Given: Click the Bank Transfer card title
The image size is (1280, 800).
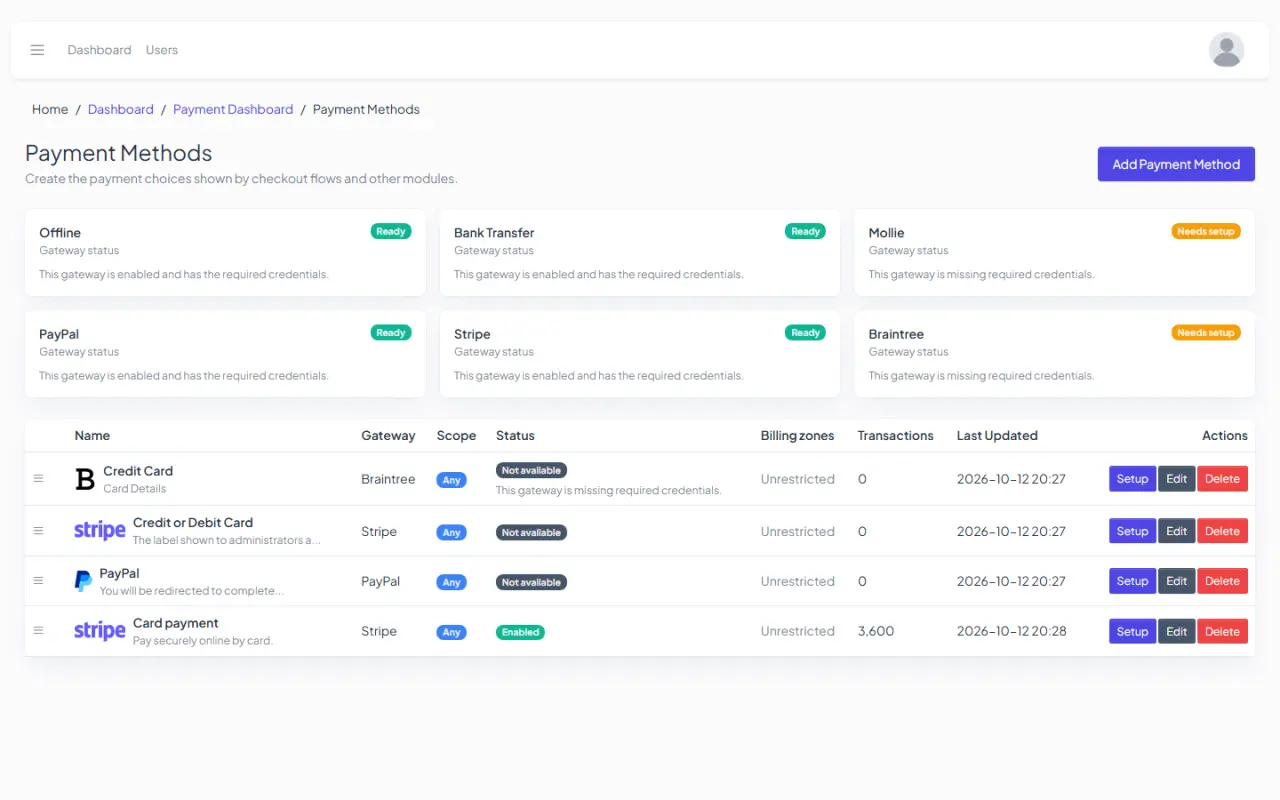Looking at the screenshot, I should pos(494,232).
